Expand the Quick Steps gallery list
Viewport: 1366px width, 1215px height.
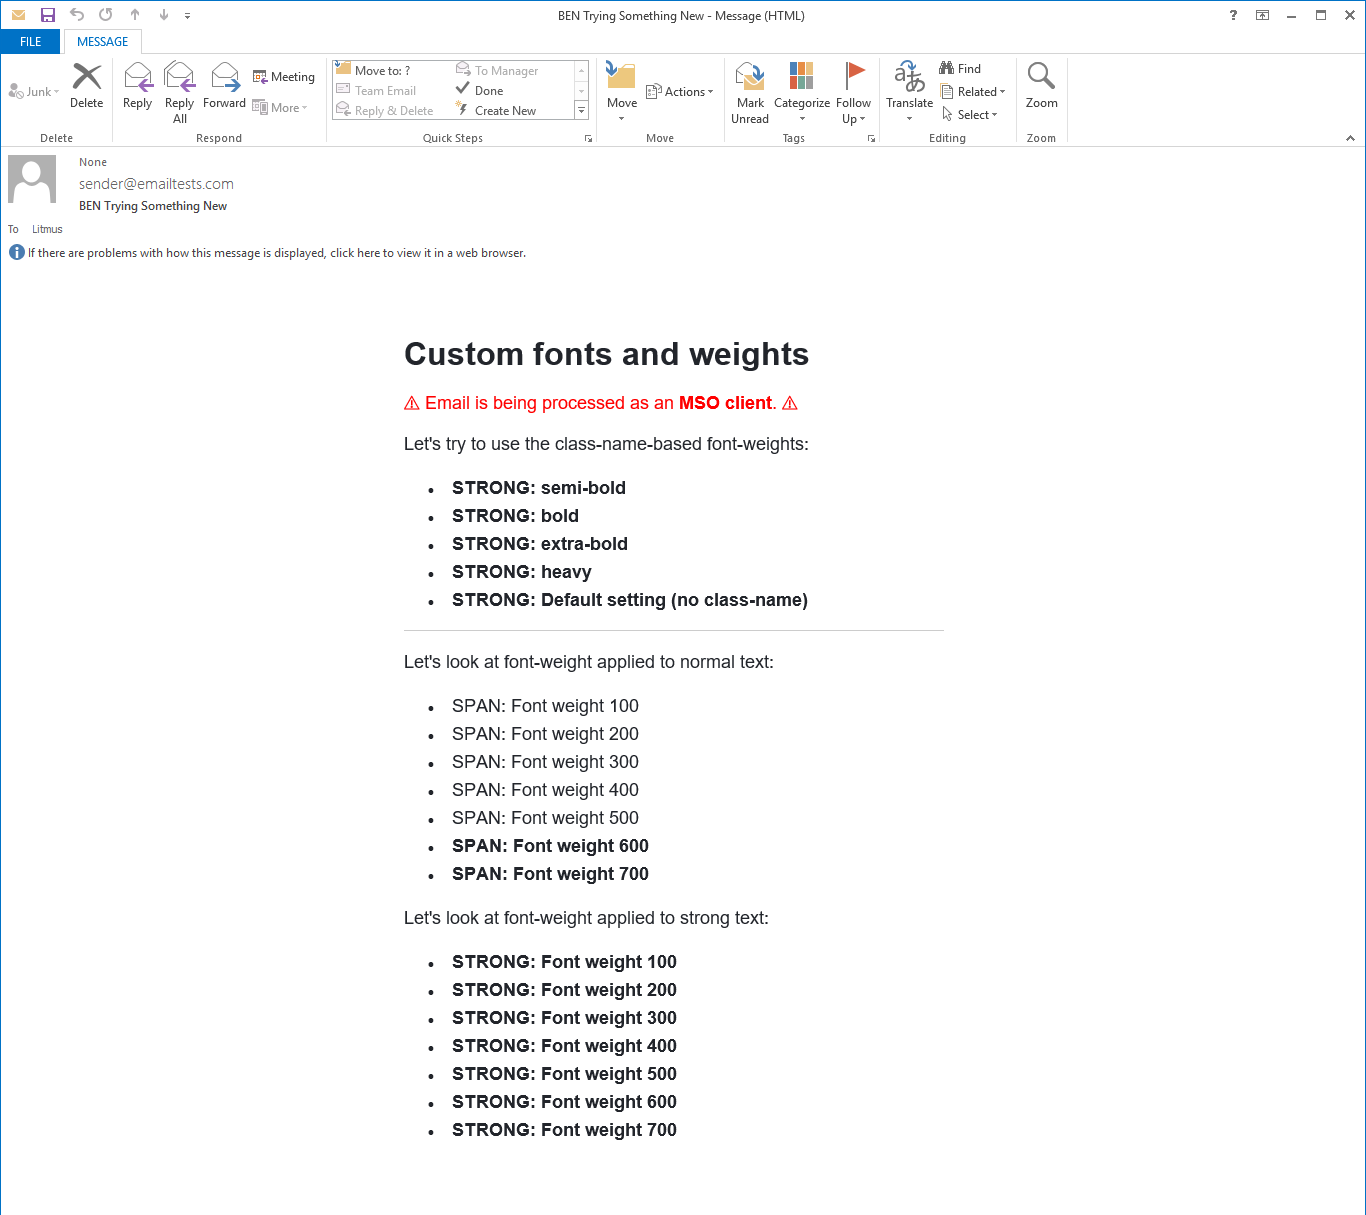[581, 111]
